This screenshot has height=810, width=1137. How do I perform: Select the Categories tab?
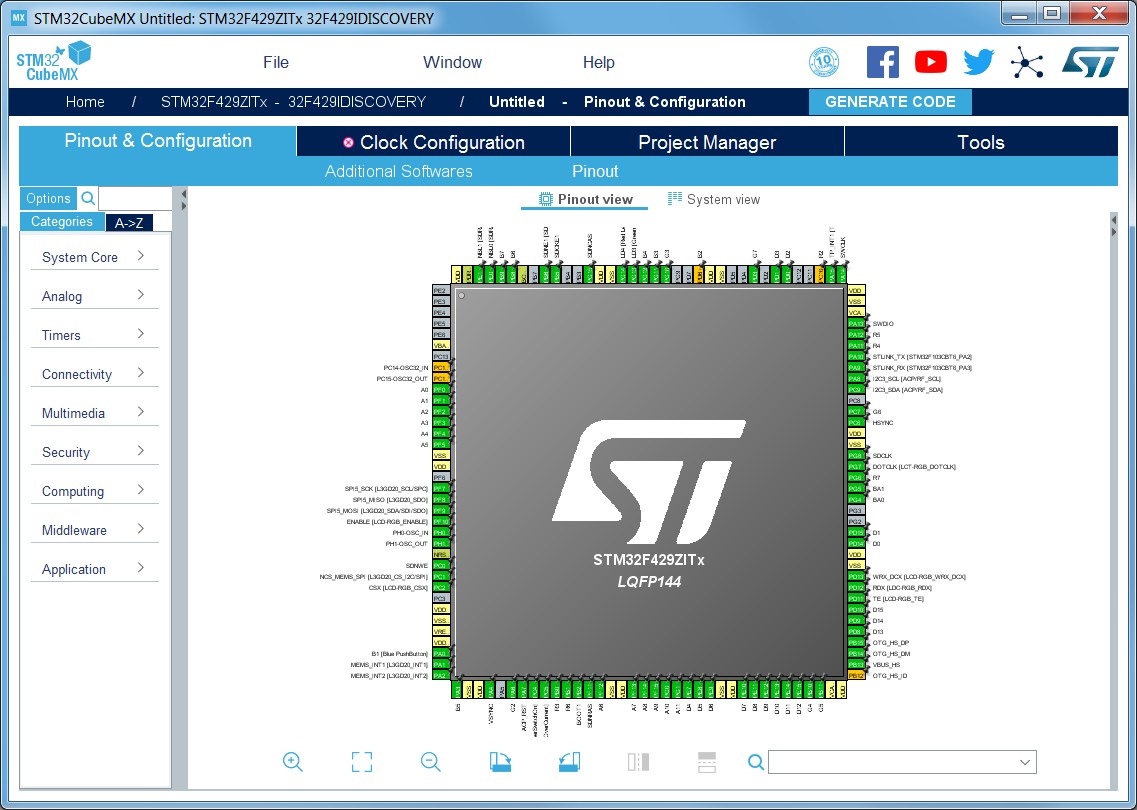click(x=62, y=222)
